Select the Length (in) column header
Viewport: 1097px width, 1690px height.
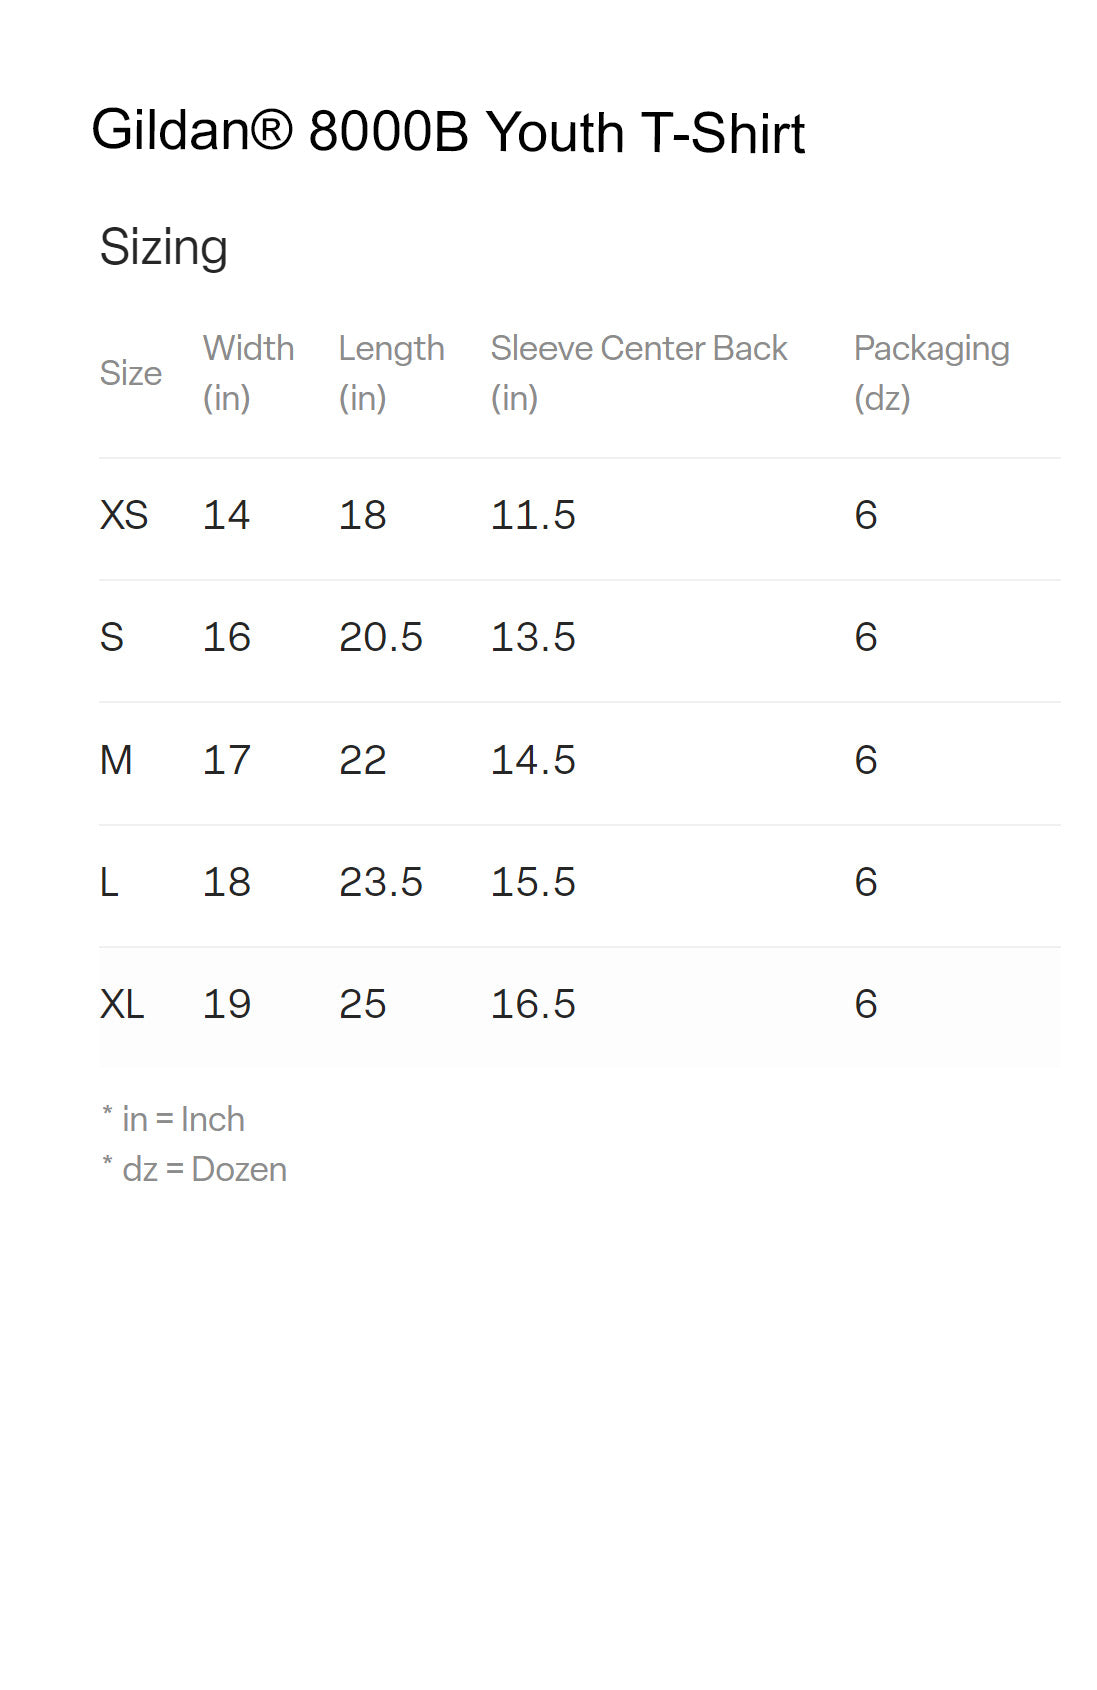click(x=391, y=372)
